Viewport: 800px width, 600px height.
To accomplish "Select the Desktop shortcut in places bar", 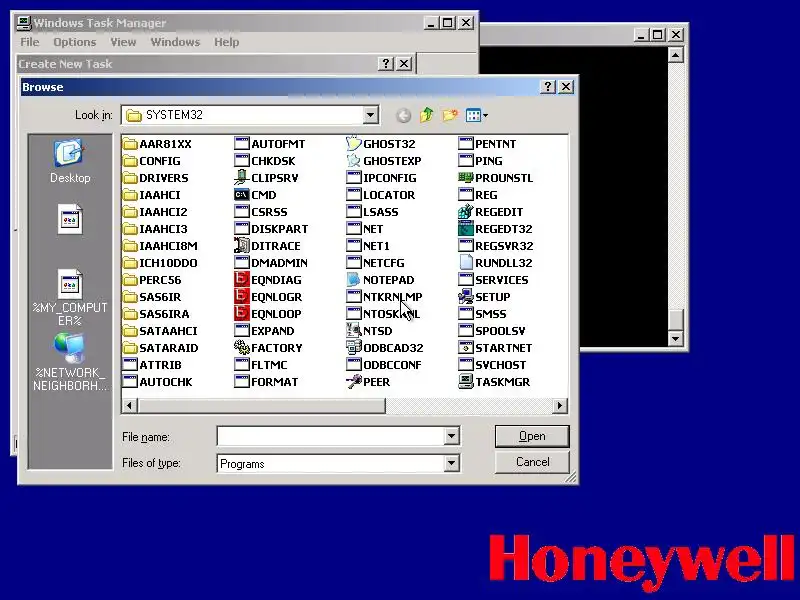I will (70, 161).
